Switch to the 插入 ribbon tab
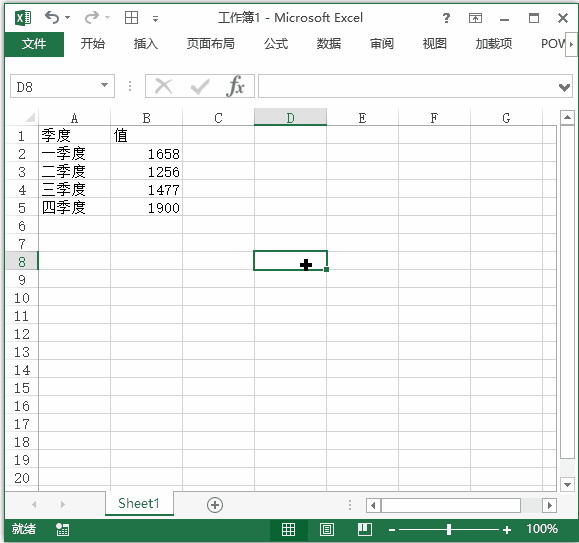The image size is (579, 543). [x=146, y=44]
